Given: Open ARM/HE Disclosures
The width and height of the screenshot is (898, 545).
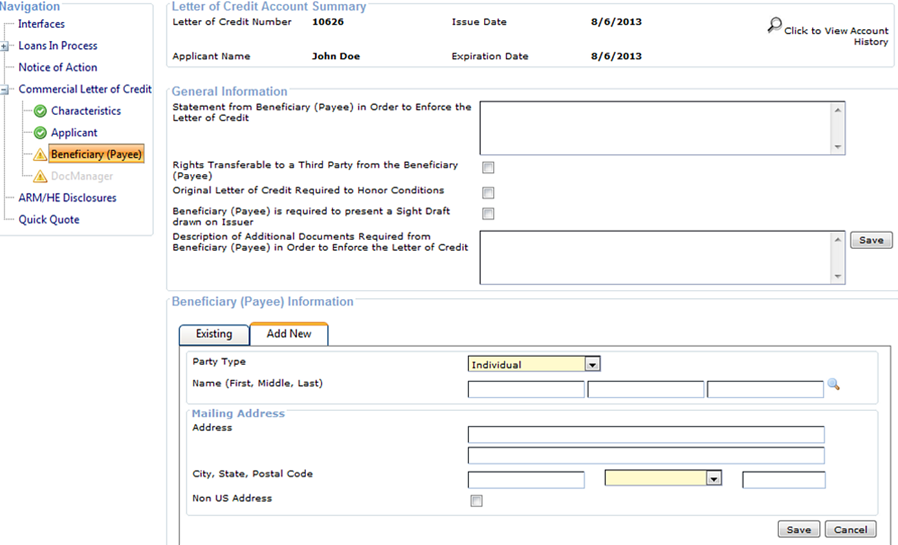Looking at the screenshot, I should coord(67,198).
